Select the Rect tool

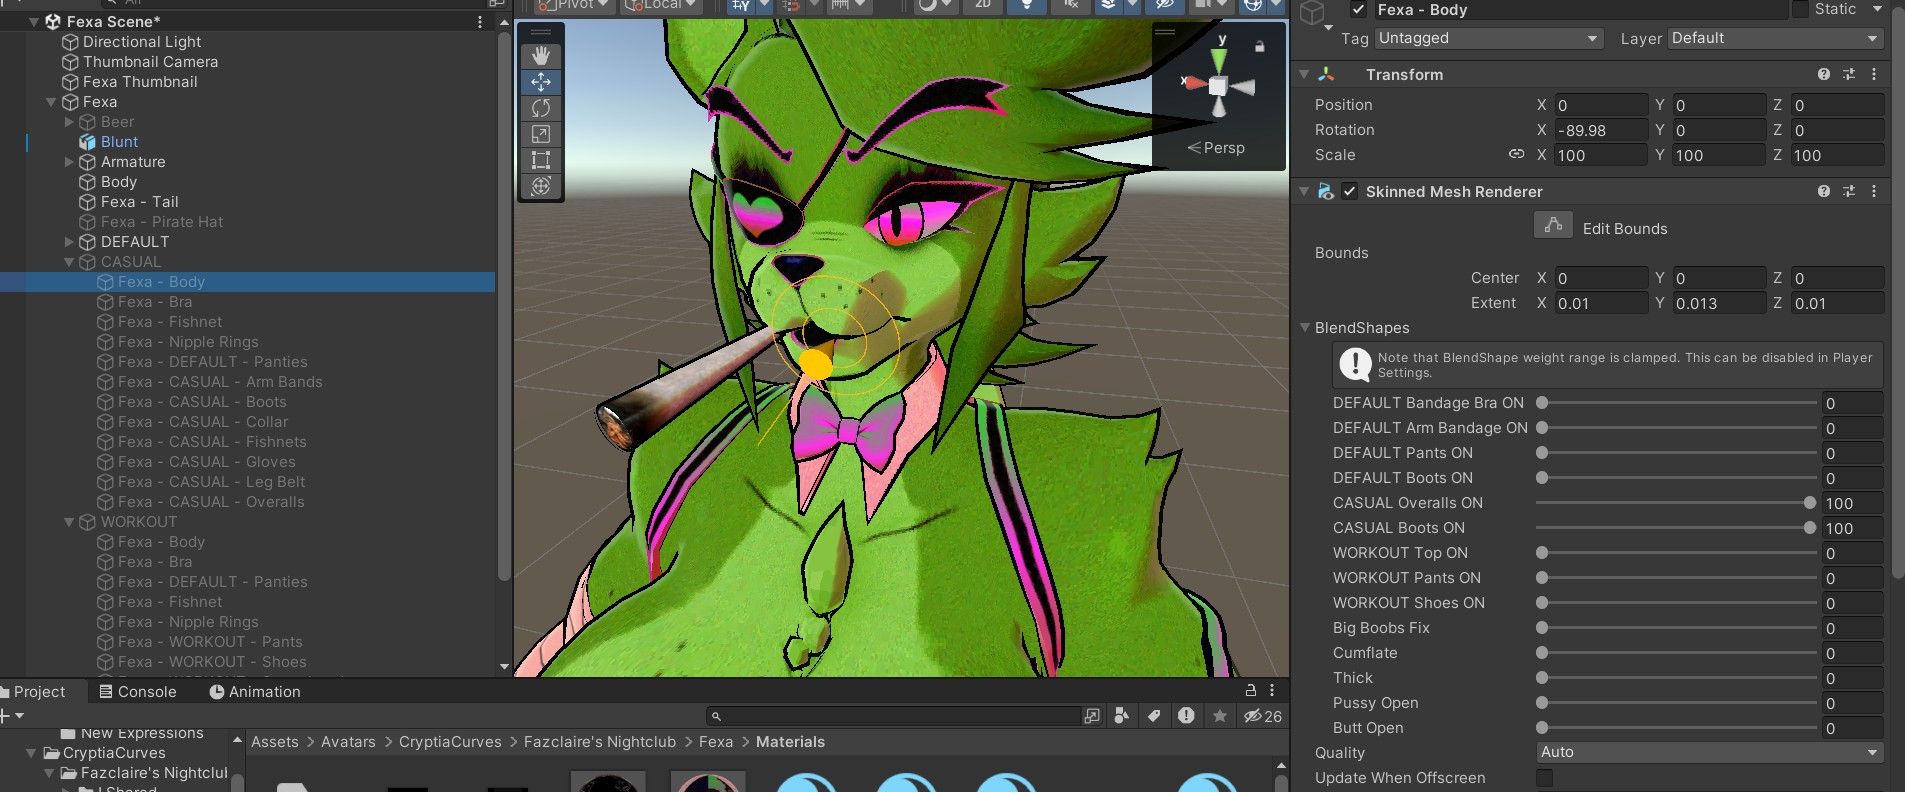[x=541, y=160]
